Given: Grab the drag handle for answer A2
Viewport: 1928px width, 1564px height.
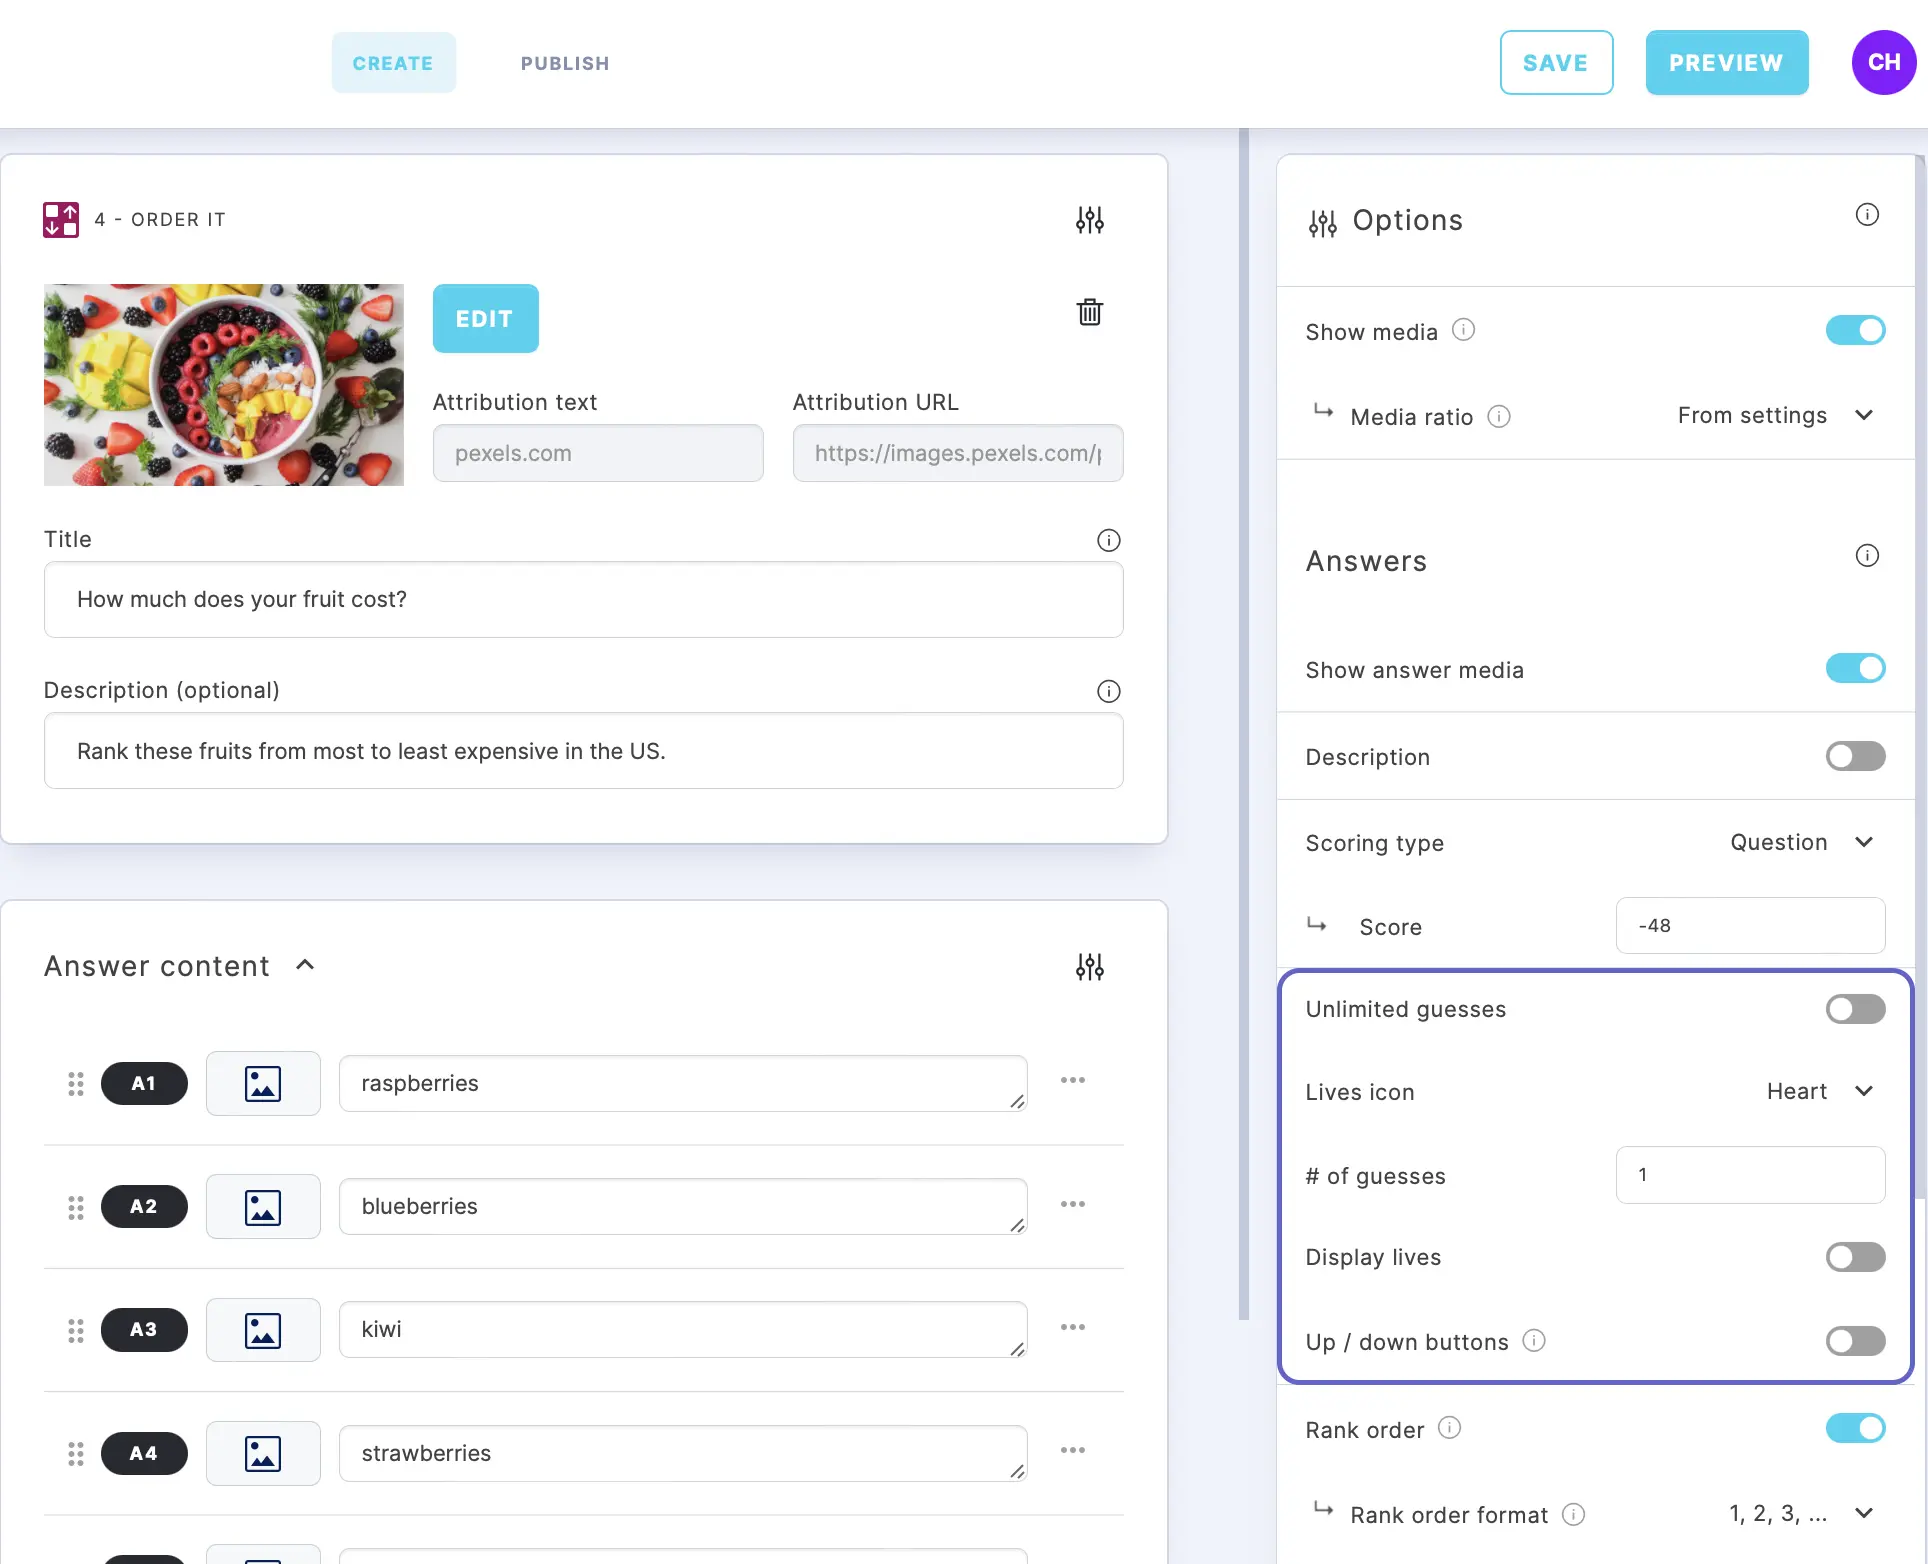Looking at the screenshot, I should point(76,1208).
